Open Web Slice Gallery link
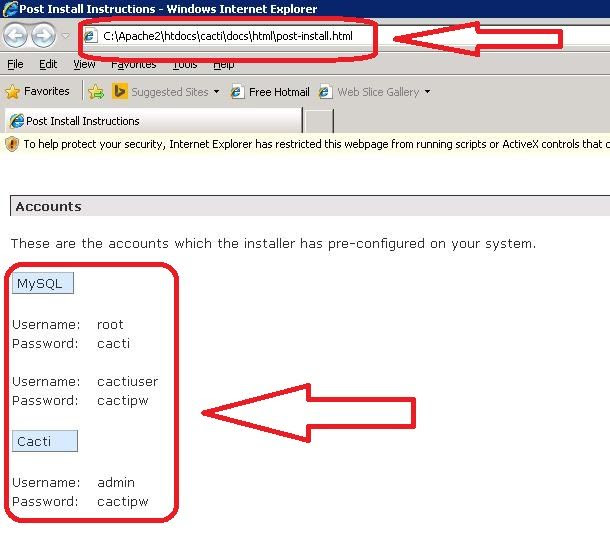 378,92
